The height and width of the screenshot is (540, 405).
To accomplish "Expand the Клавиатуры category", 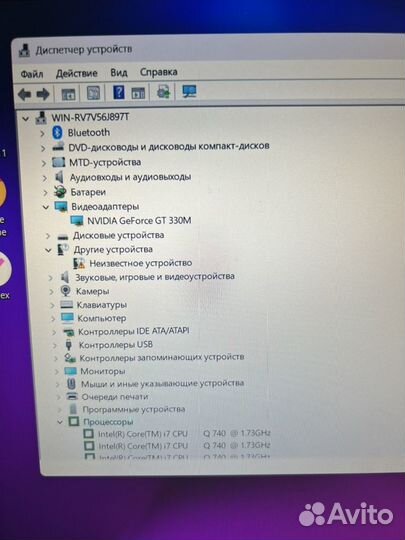I will click(52, 305).
